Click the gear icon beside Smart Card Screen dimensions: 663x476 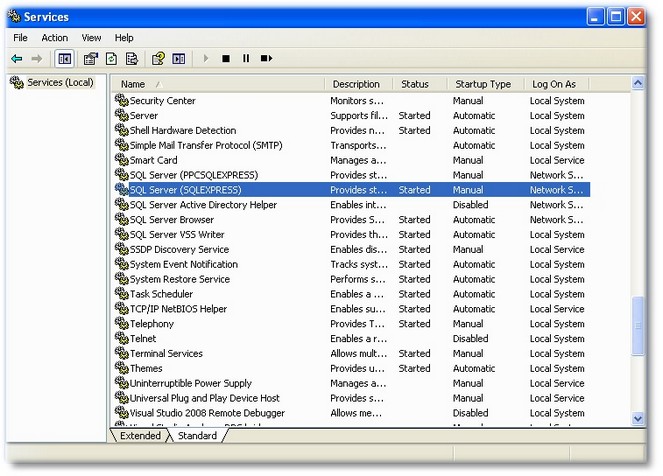[x=122, y=160]
